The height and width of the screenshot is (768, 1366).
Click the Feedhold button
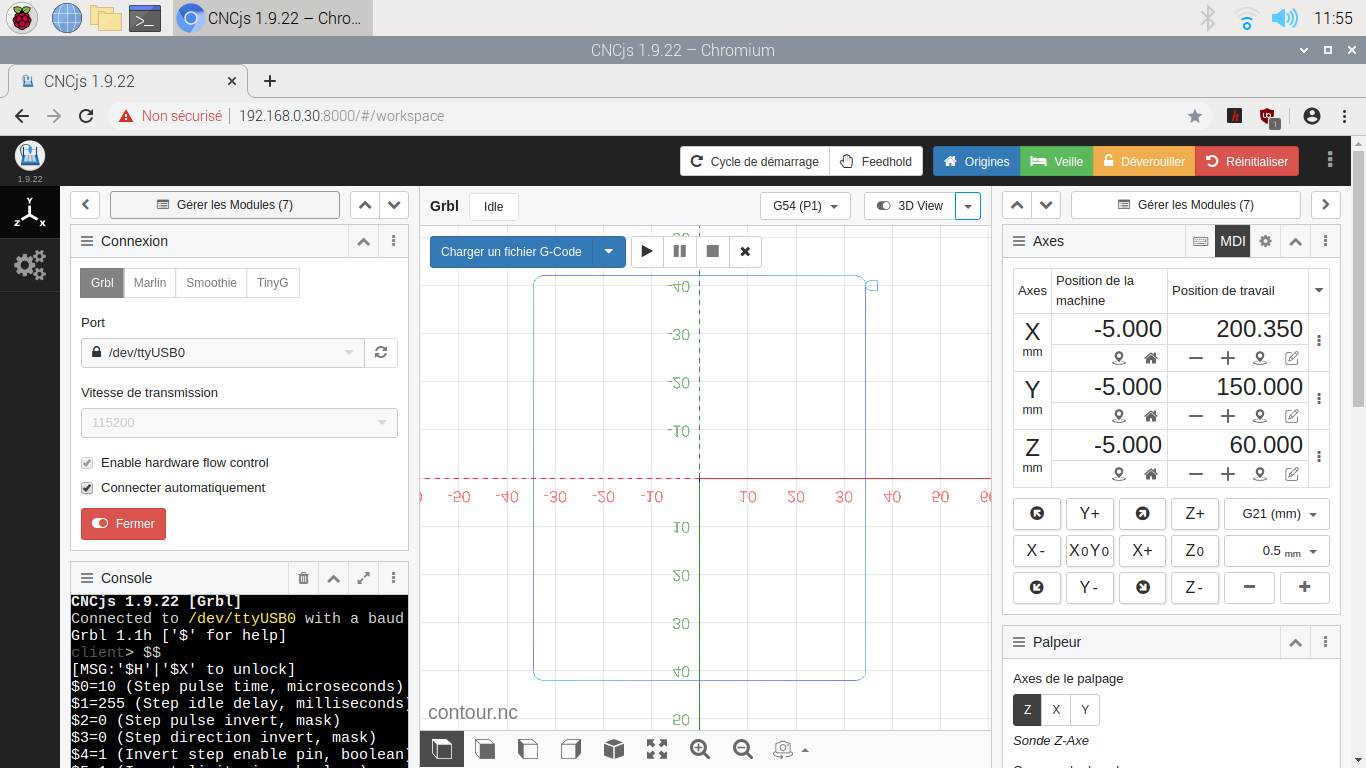click(876, 161)
